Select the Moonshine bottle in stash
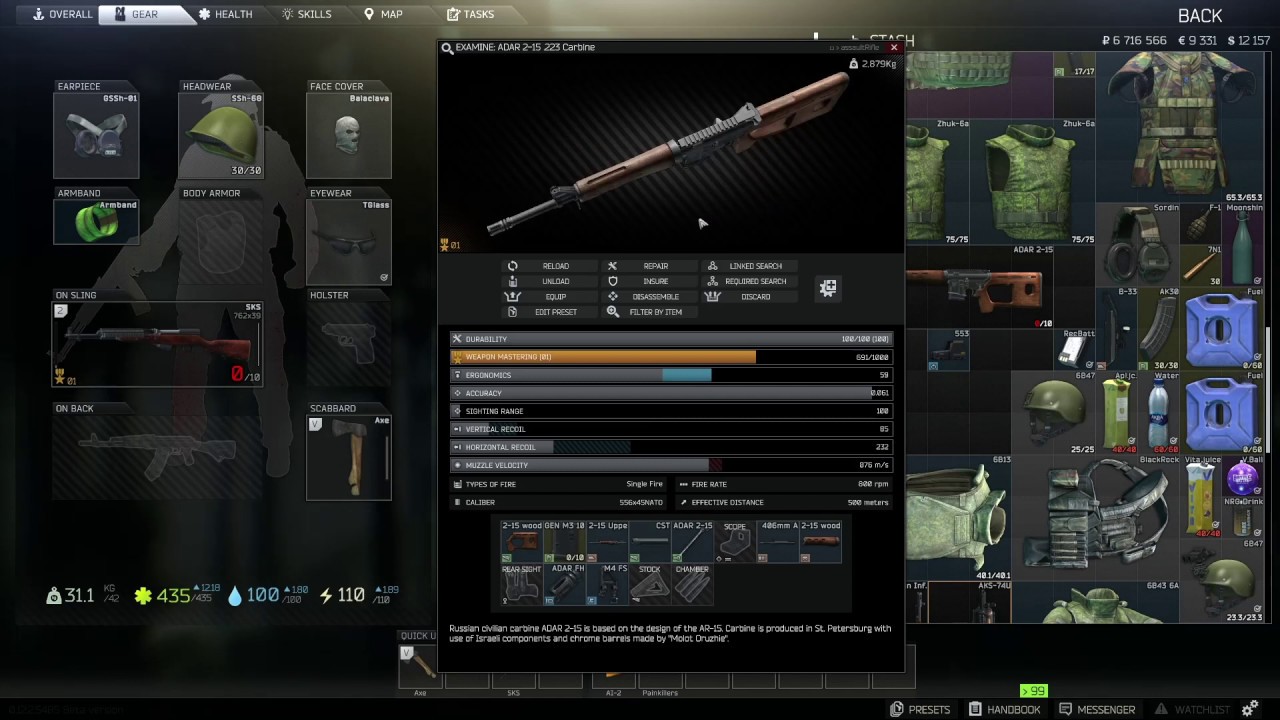The image size is (1280, 720). pos(1243,246)
